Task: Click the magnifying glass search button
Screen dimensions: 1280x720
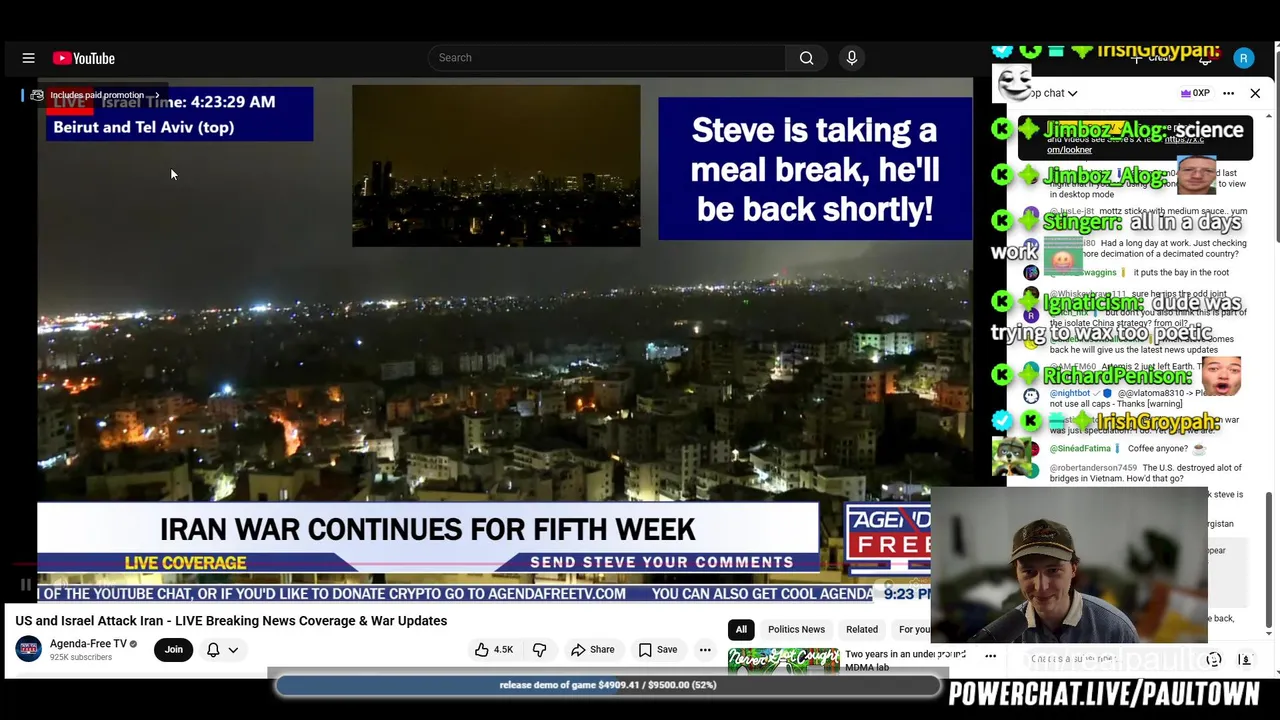Action: 806,58
